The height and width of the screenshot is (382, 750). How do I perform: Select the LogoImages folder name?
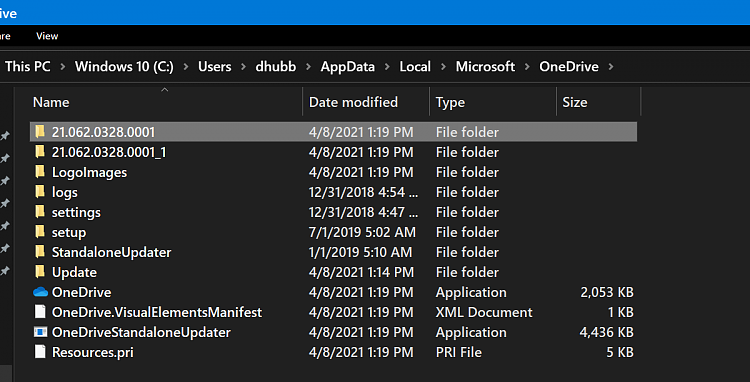[x=89, y=172]
